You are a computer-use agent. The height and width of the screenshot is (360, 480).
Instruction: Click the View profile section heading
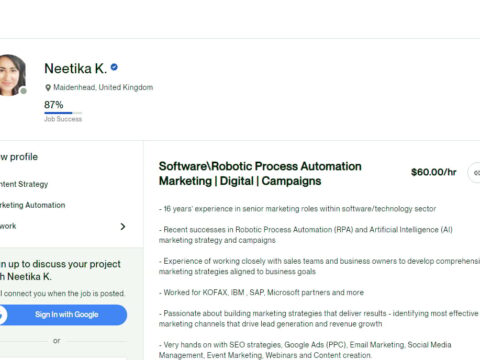[x=19, y=157]
